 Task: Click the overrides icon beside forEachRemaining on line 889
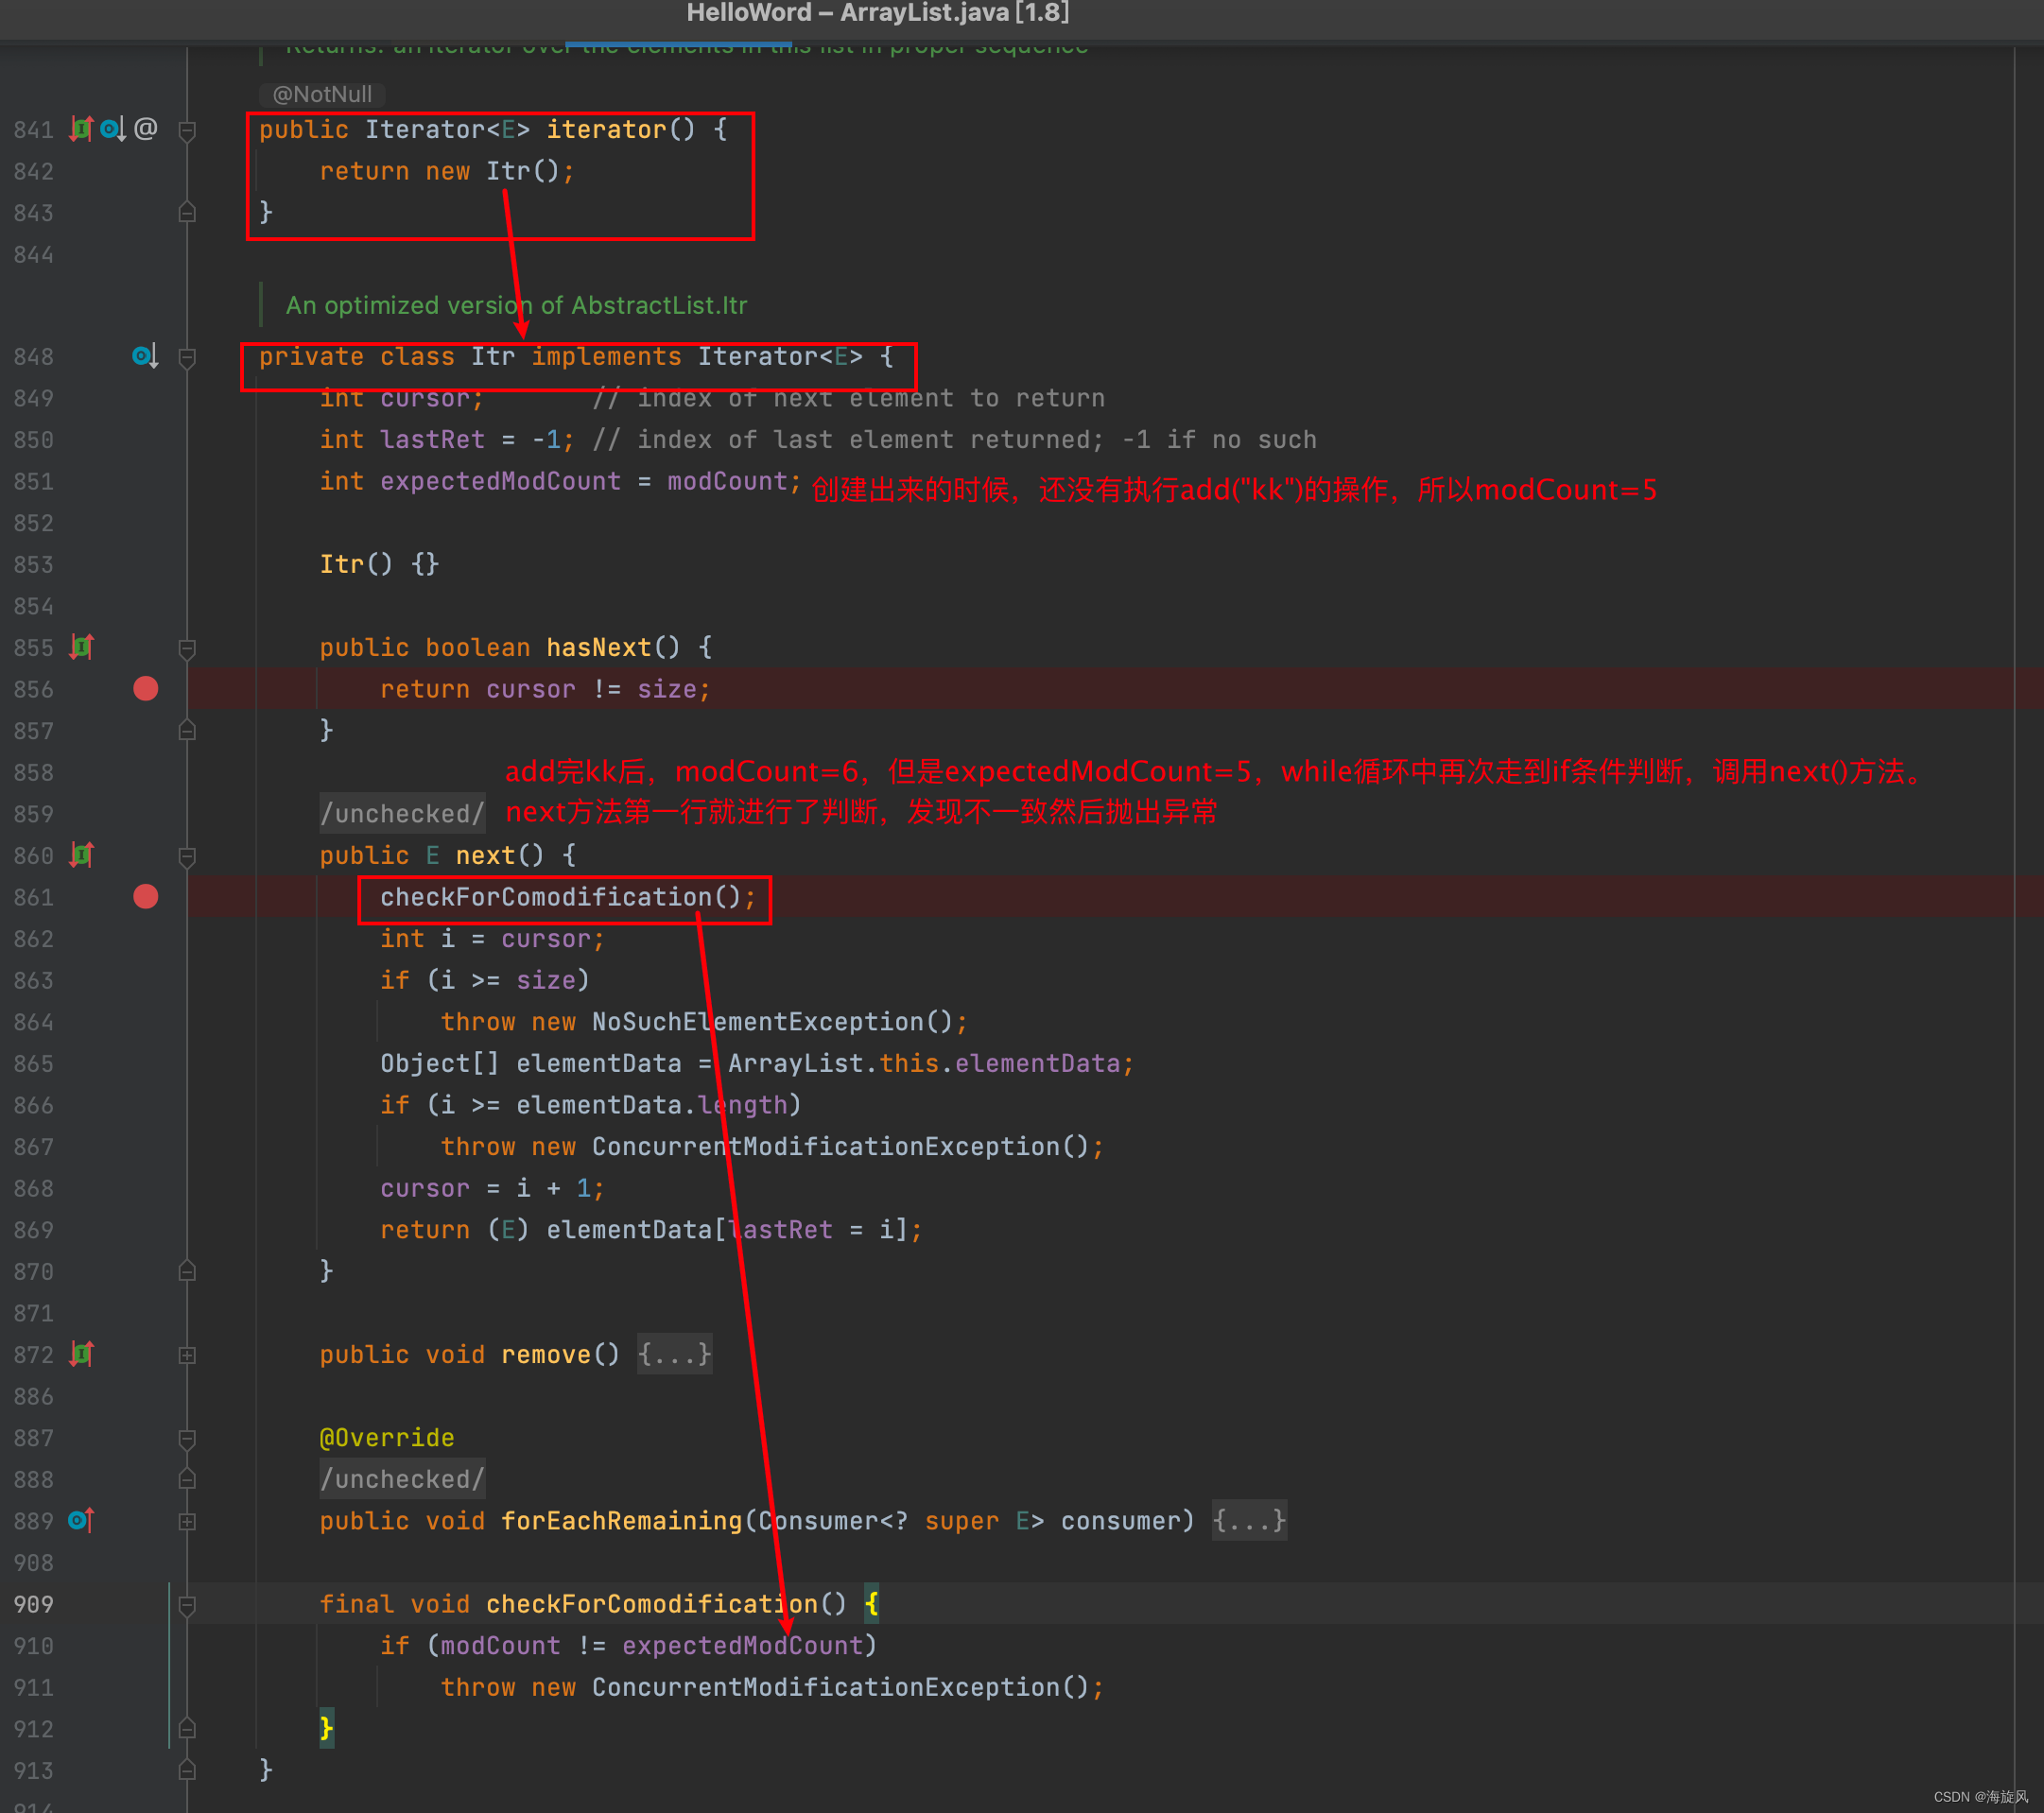click(x=81, y=1520)
